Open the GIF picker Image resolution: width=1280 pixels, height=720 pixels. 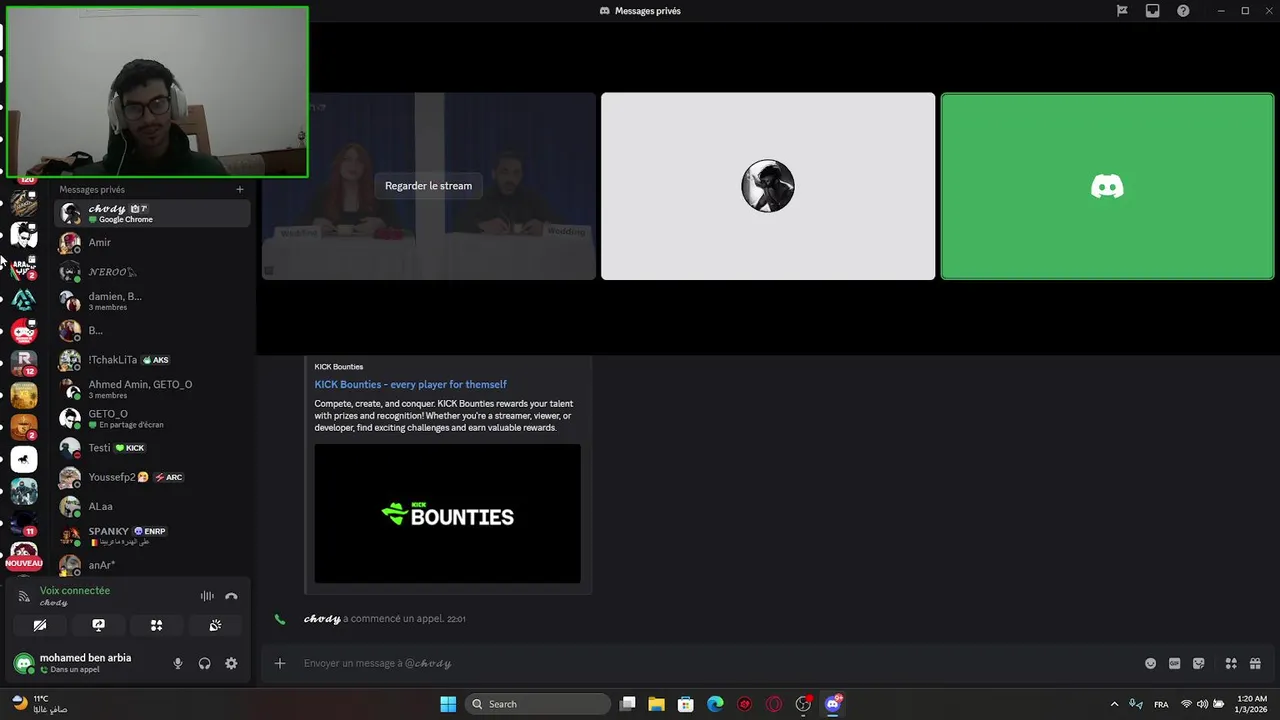point(1174,663)
